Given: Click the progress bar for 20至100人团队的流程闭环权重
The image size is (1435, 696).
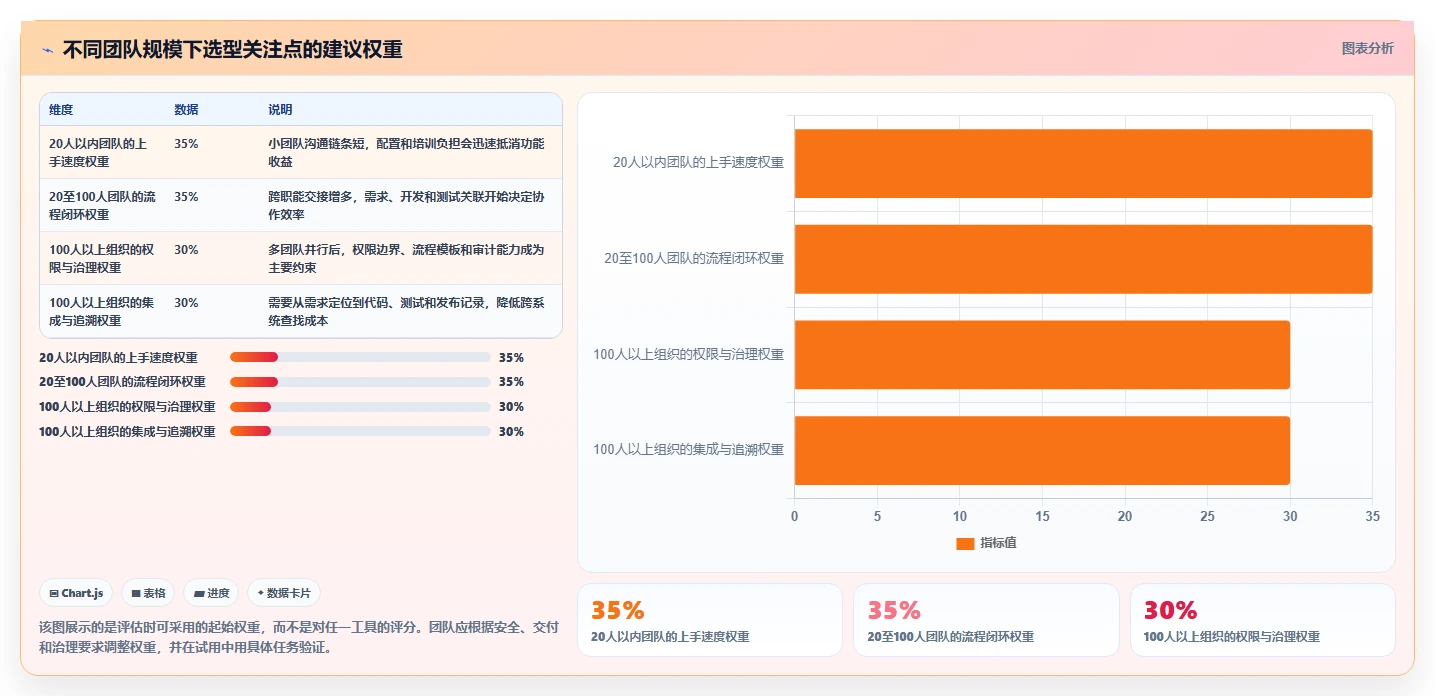Looking at the screenshot, I should point(360,382).
